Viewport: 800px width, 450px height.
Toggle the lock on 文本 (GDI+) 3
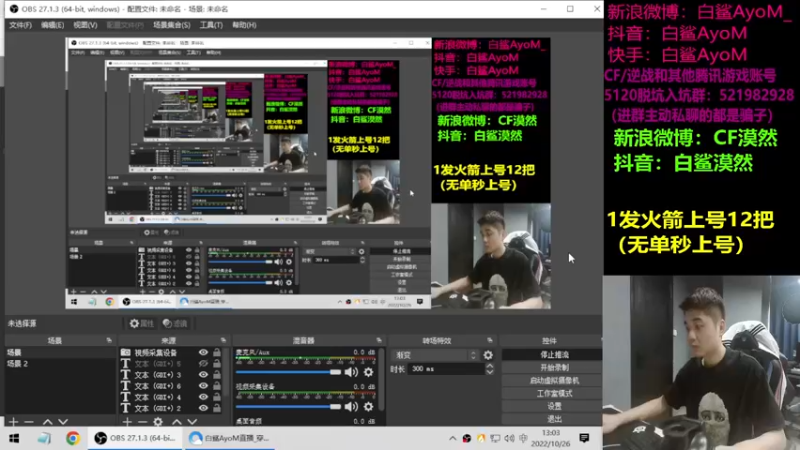217,375
